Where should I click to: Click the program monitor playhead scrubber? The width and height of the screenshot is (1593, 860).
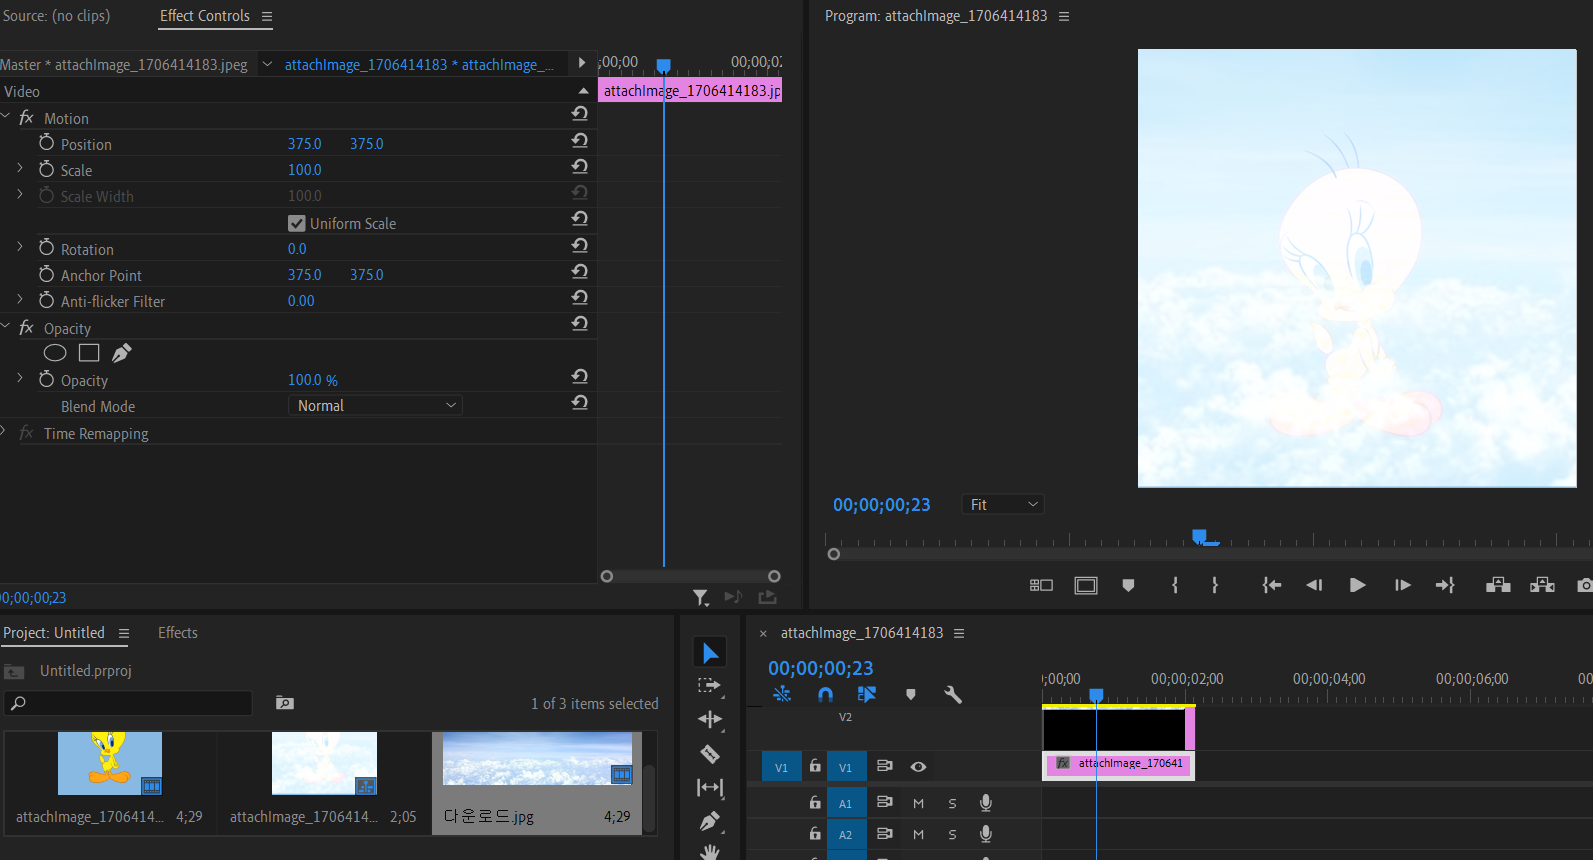pyautogui.click(x=1200, y=538)
